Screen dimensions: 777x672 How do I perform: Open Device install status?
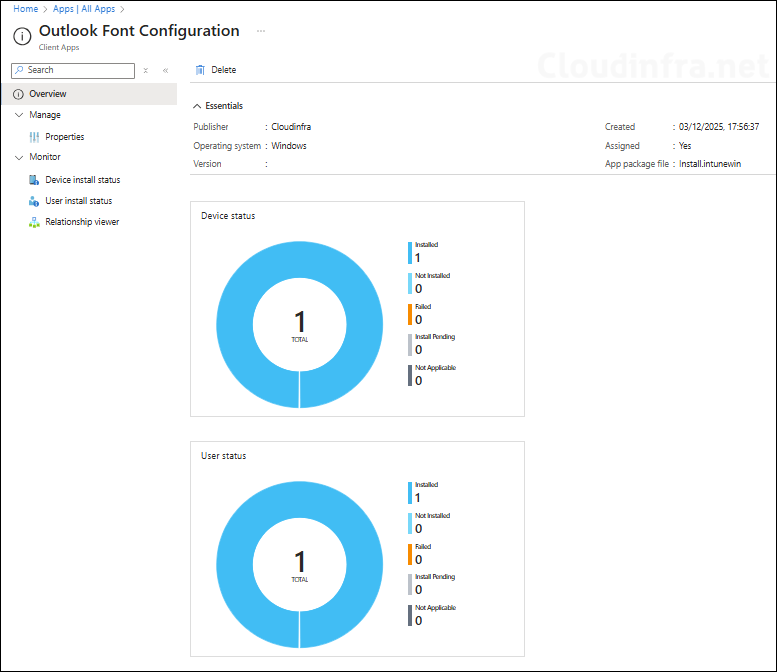click(83, 180)
